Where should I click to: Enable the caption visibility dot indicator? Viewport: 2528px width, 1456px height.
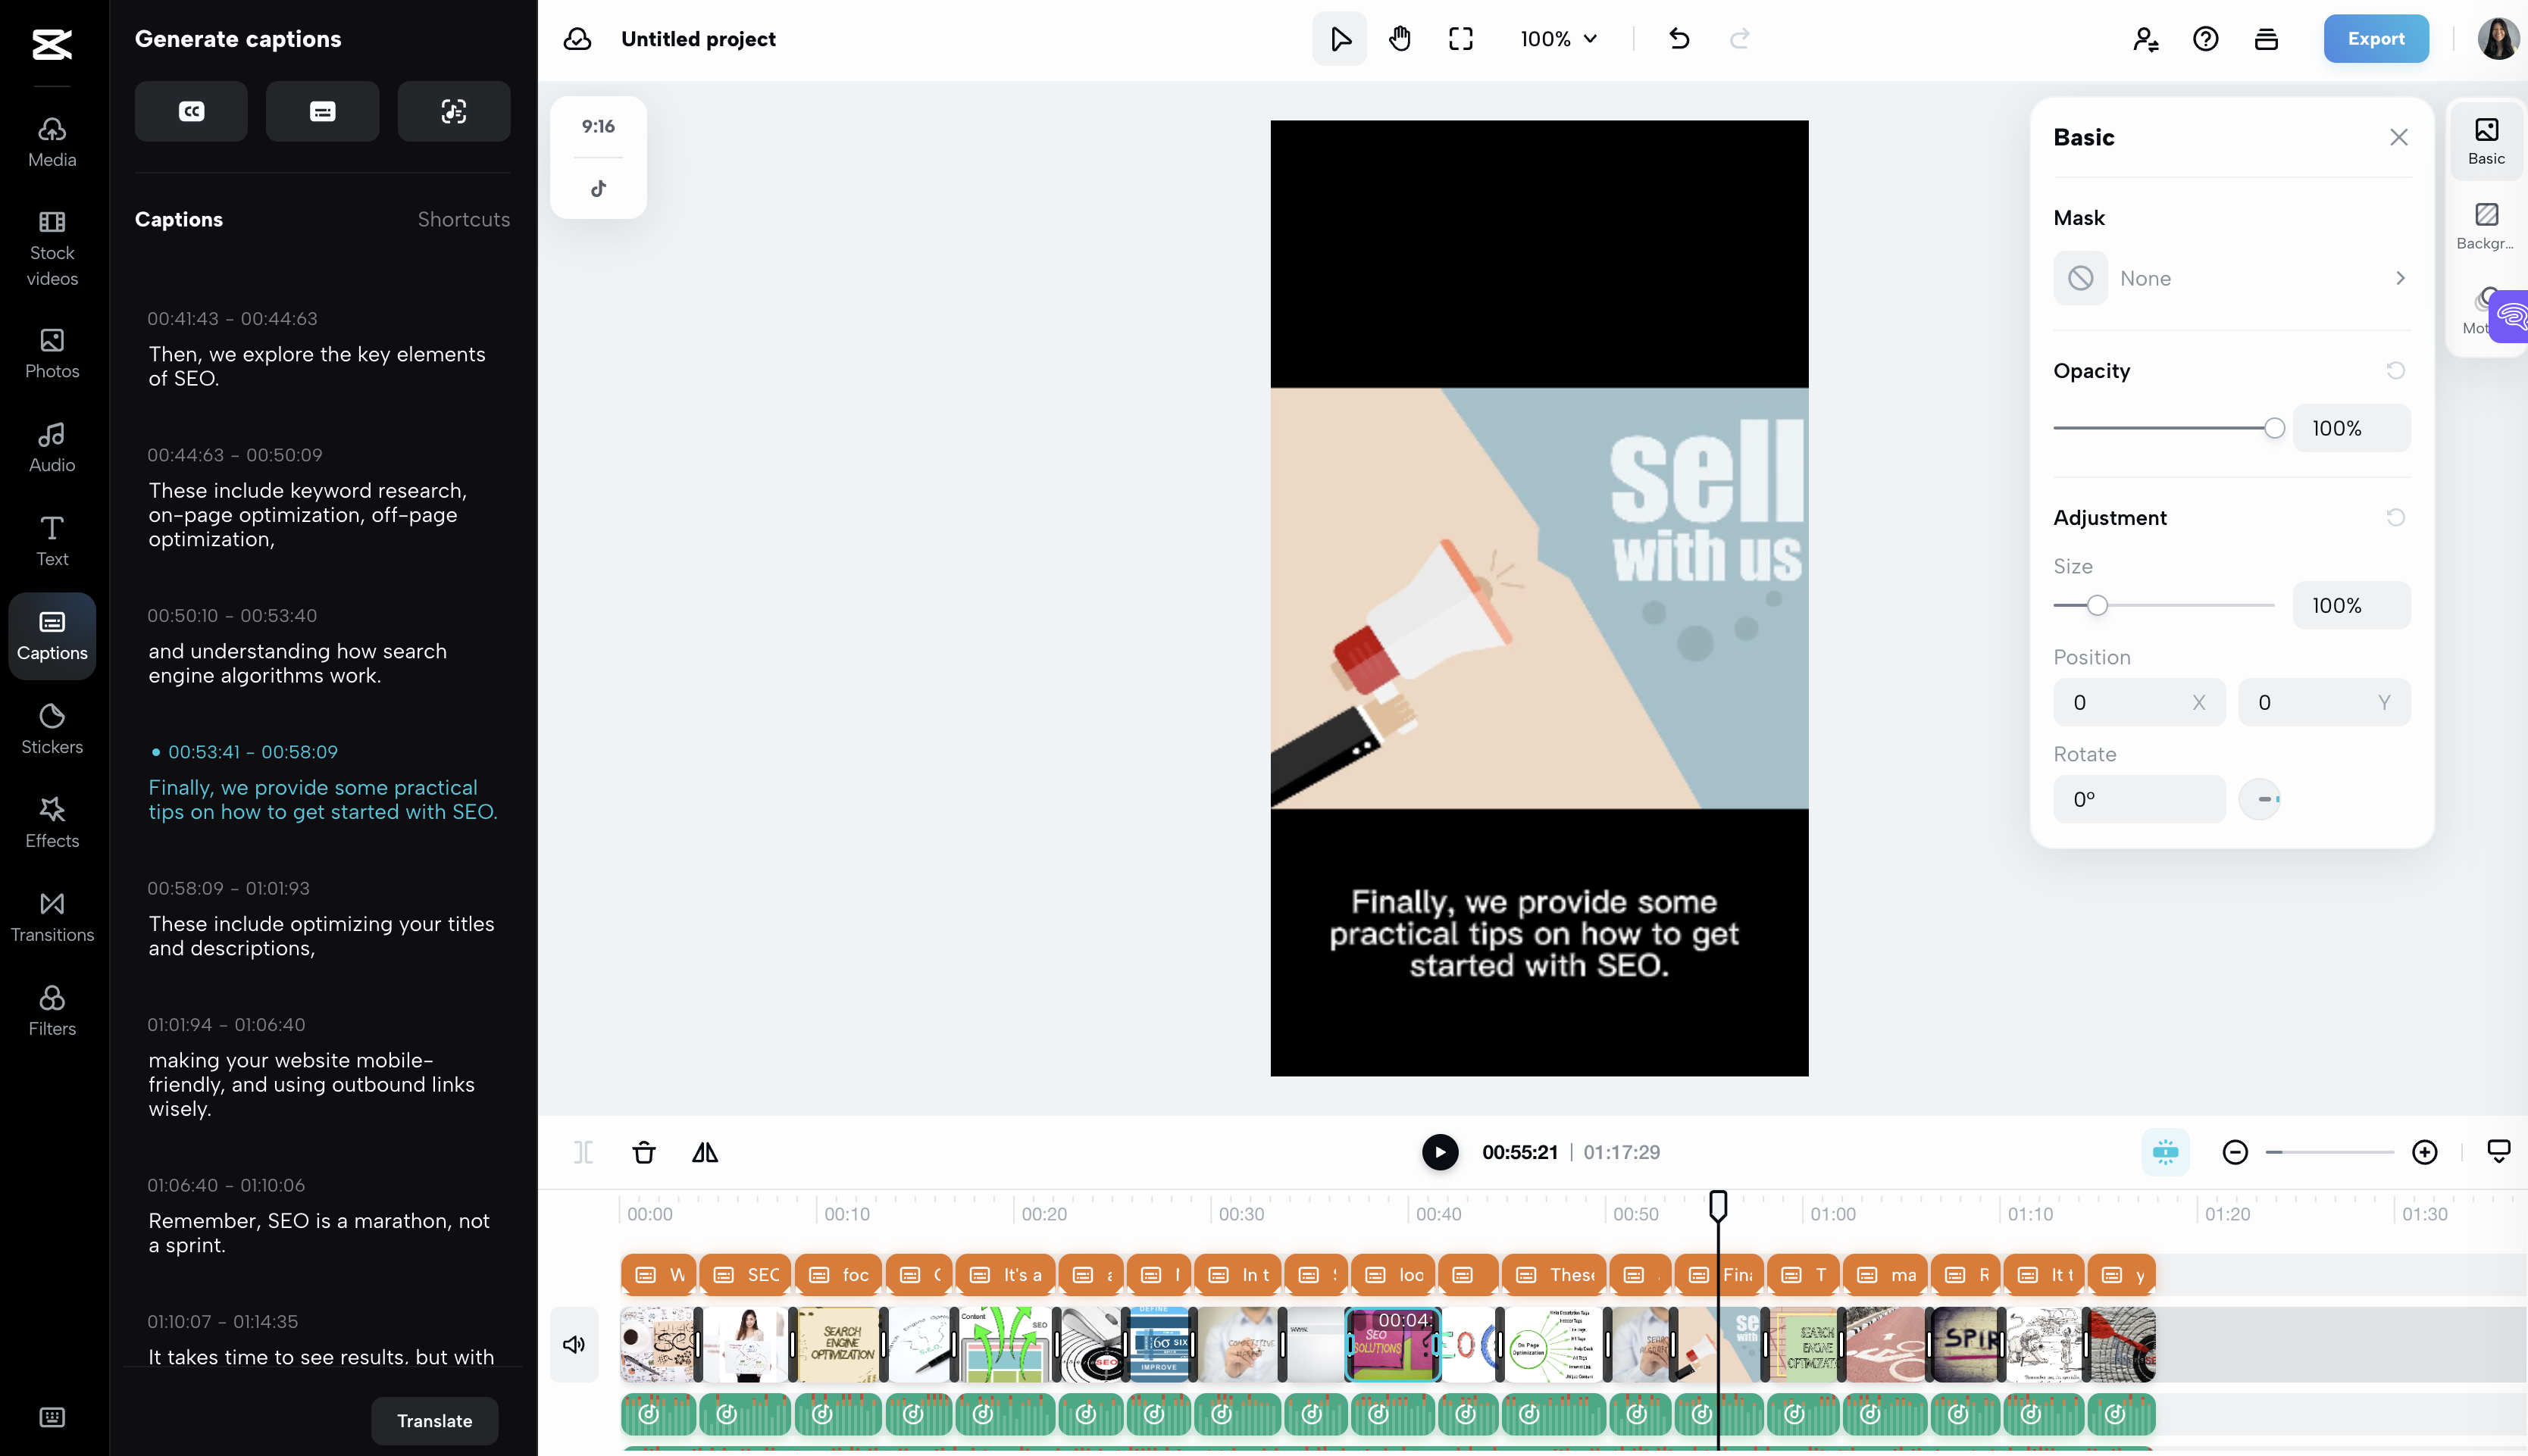tap(153, 750)
